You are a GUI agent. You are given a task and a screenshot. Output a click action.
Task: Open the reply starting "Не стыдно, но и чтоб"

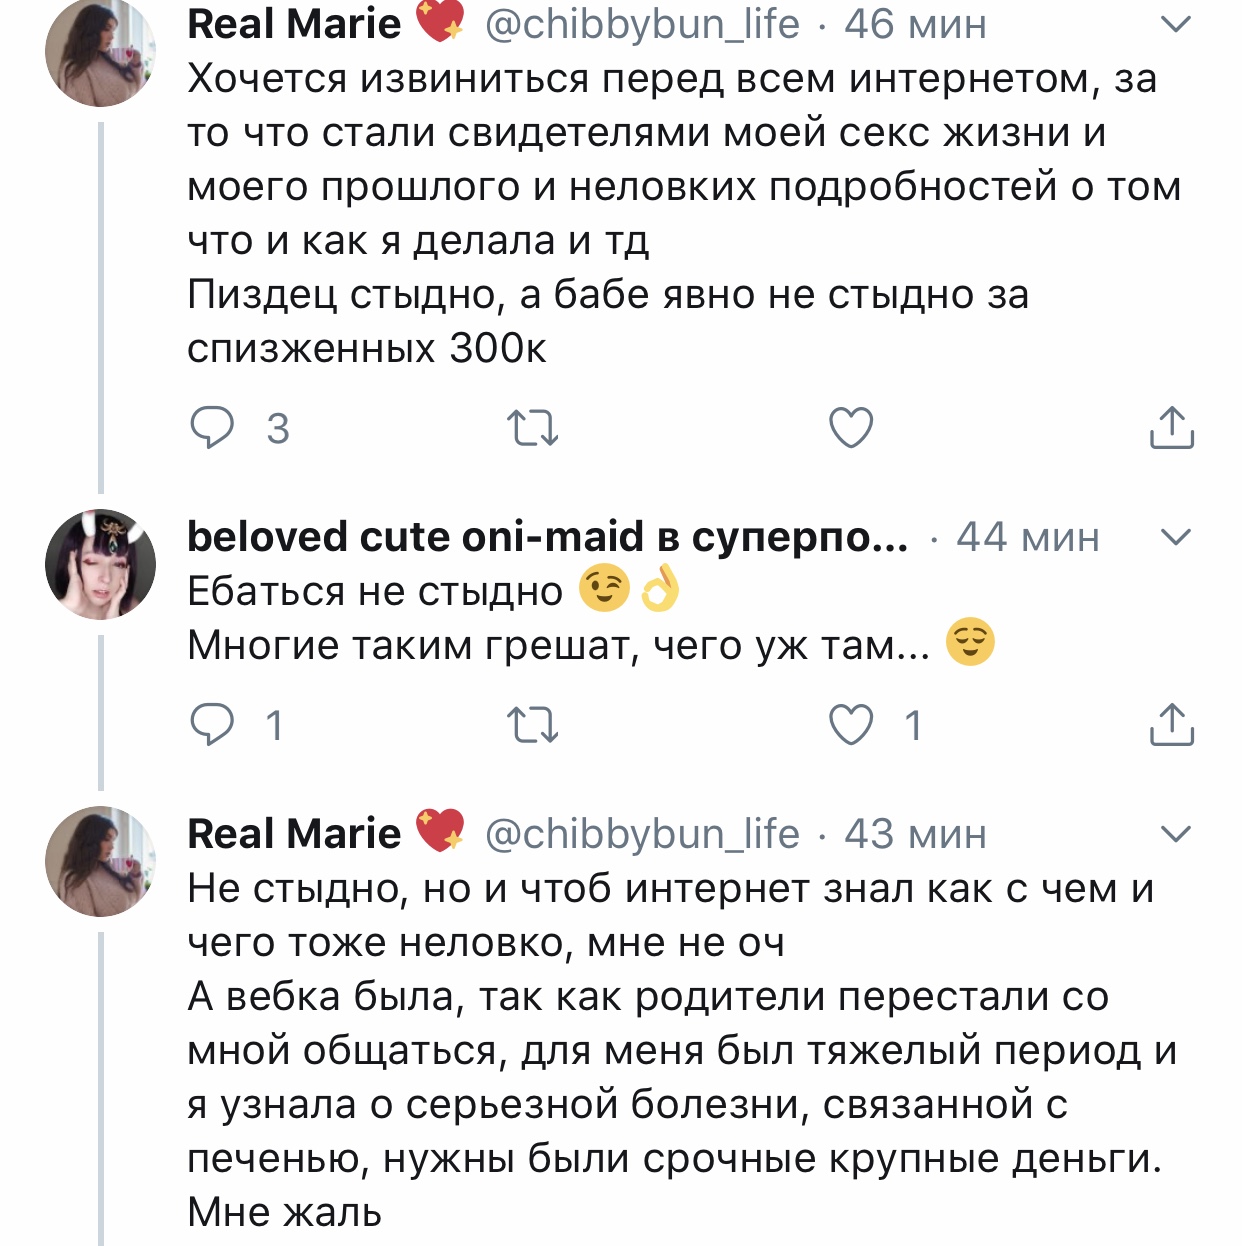point(670,1050)
